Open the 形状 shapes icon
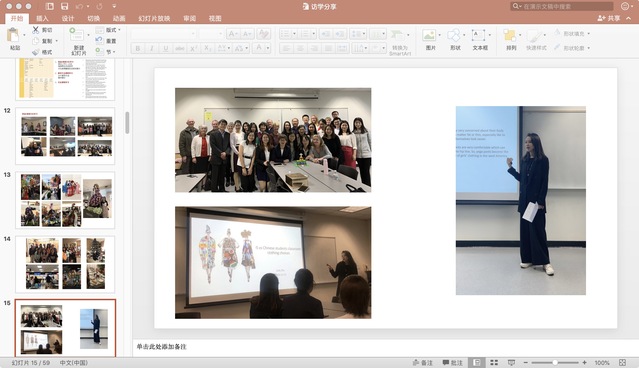The width and height of the screenshot is (639, 368). [454, 35]
